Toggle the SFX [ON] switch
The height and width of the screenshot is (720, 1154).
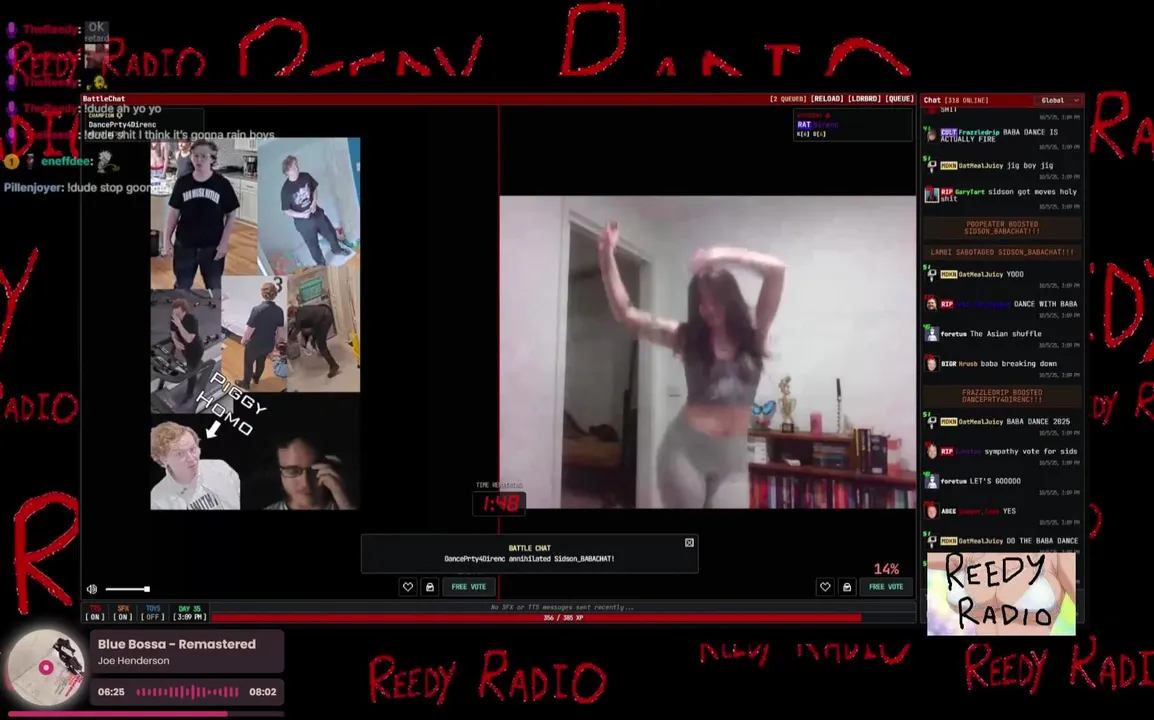123,613
